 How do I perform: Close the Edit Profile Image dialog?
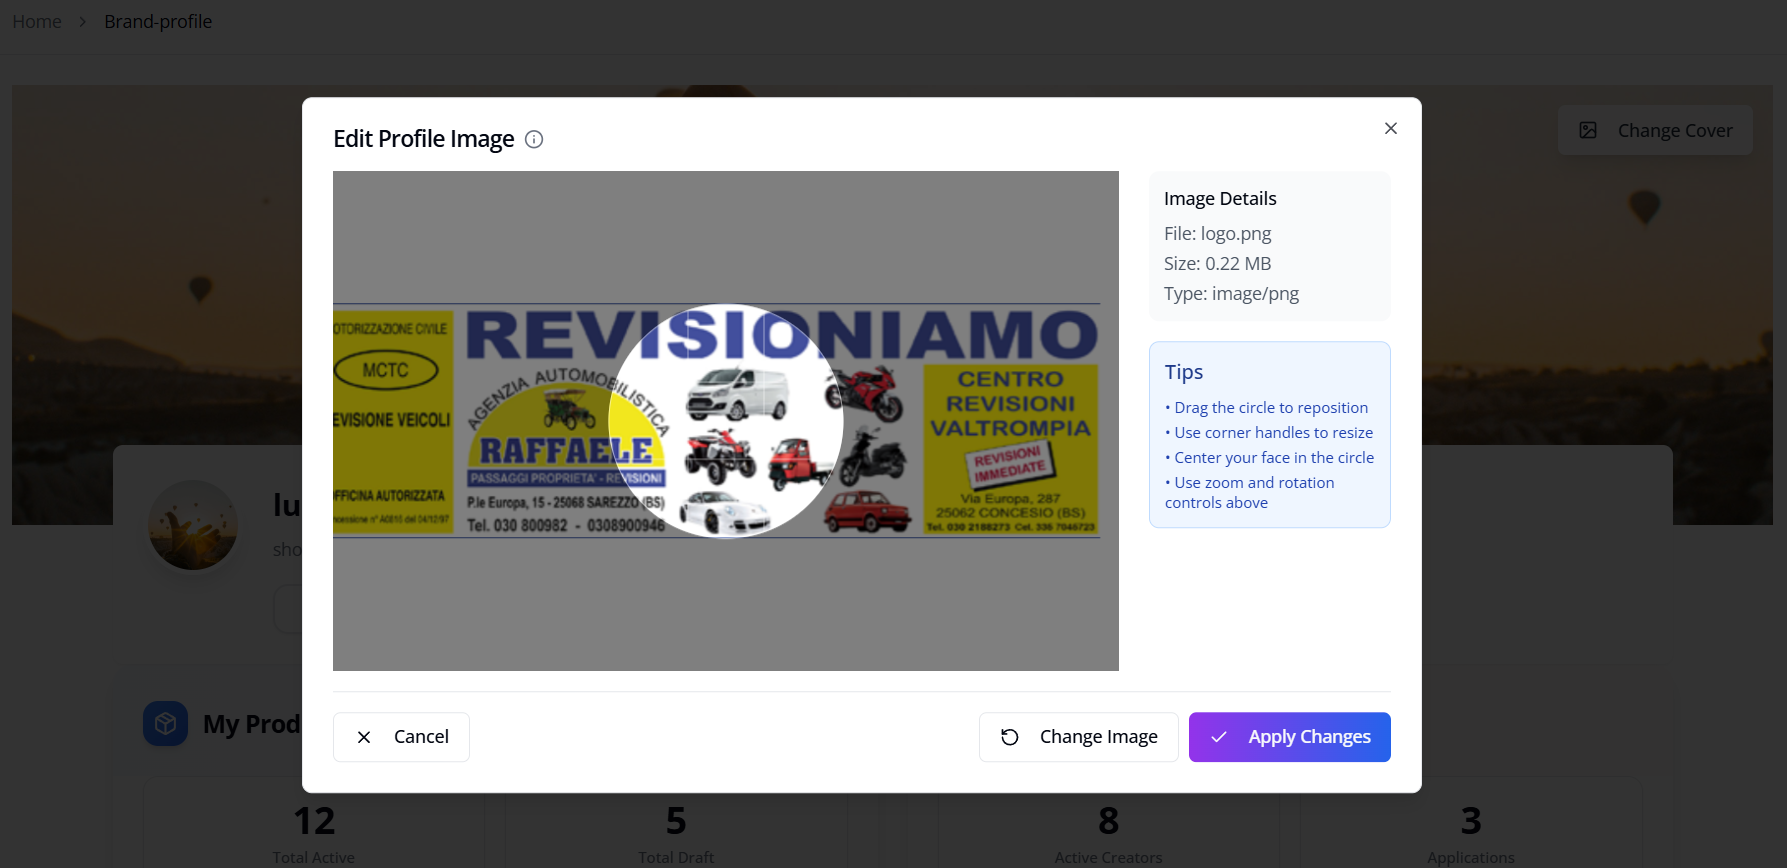click(1390, 128)
